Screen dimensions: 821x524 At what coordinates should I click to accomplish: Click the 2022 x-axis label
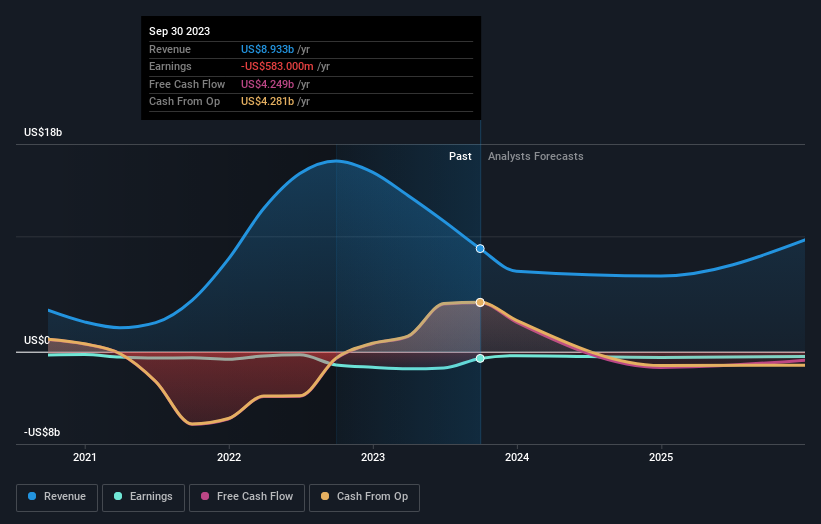(x=229, y=457)
